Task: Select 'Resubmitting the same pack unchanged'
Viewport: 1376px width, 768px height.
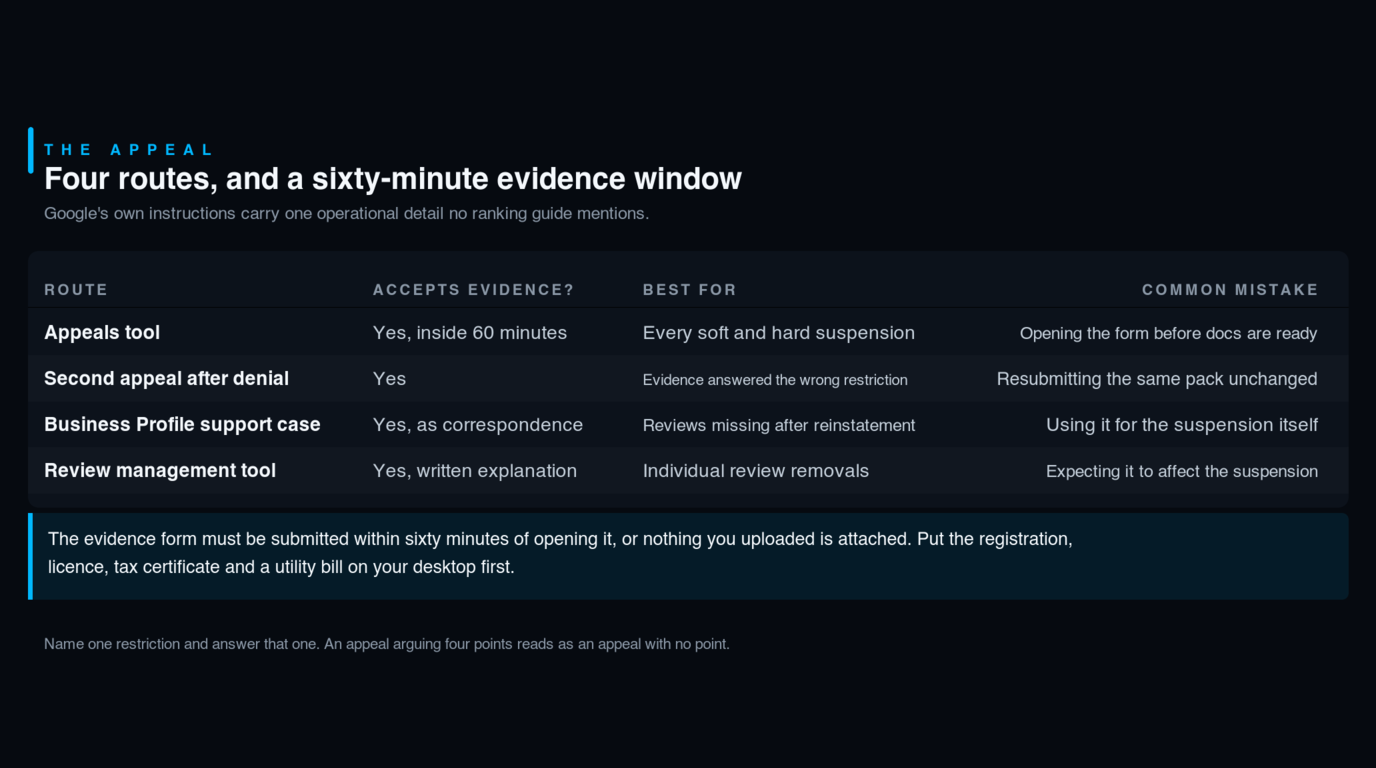Action: [1157, 379]
